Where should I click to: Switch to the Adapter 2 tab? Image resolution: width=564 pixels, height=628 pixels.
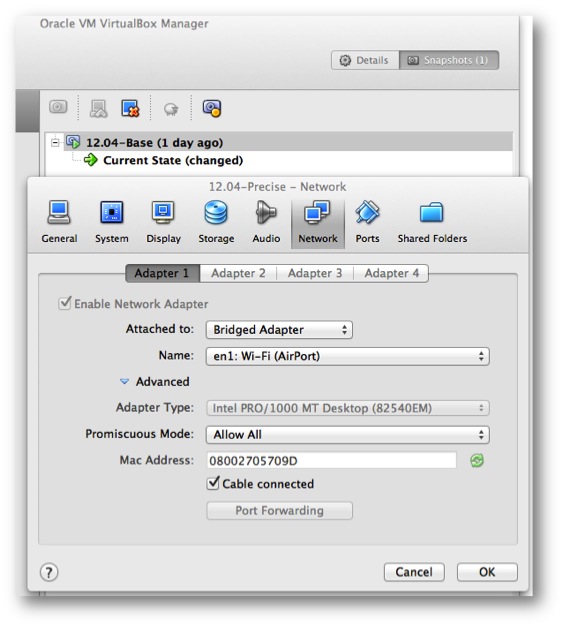[x=238, y=273]
